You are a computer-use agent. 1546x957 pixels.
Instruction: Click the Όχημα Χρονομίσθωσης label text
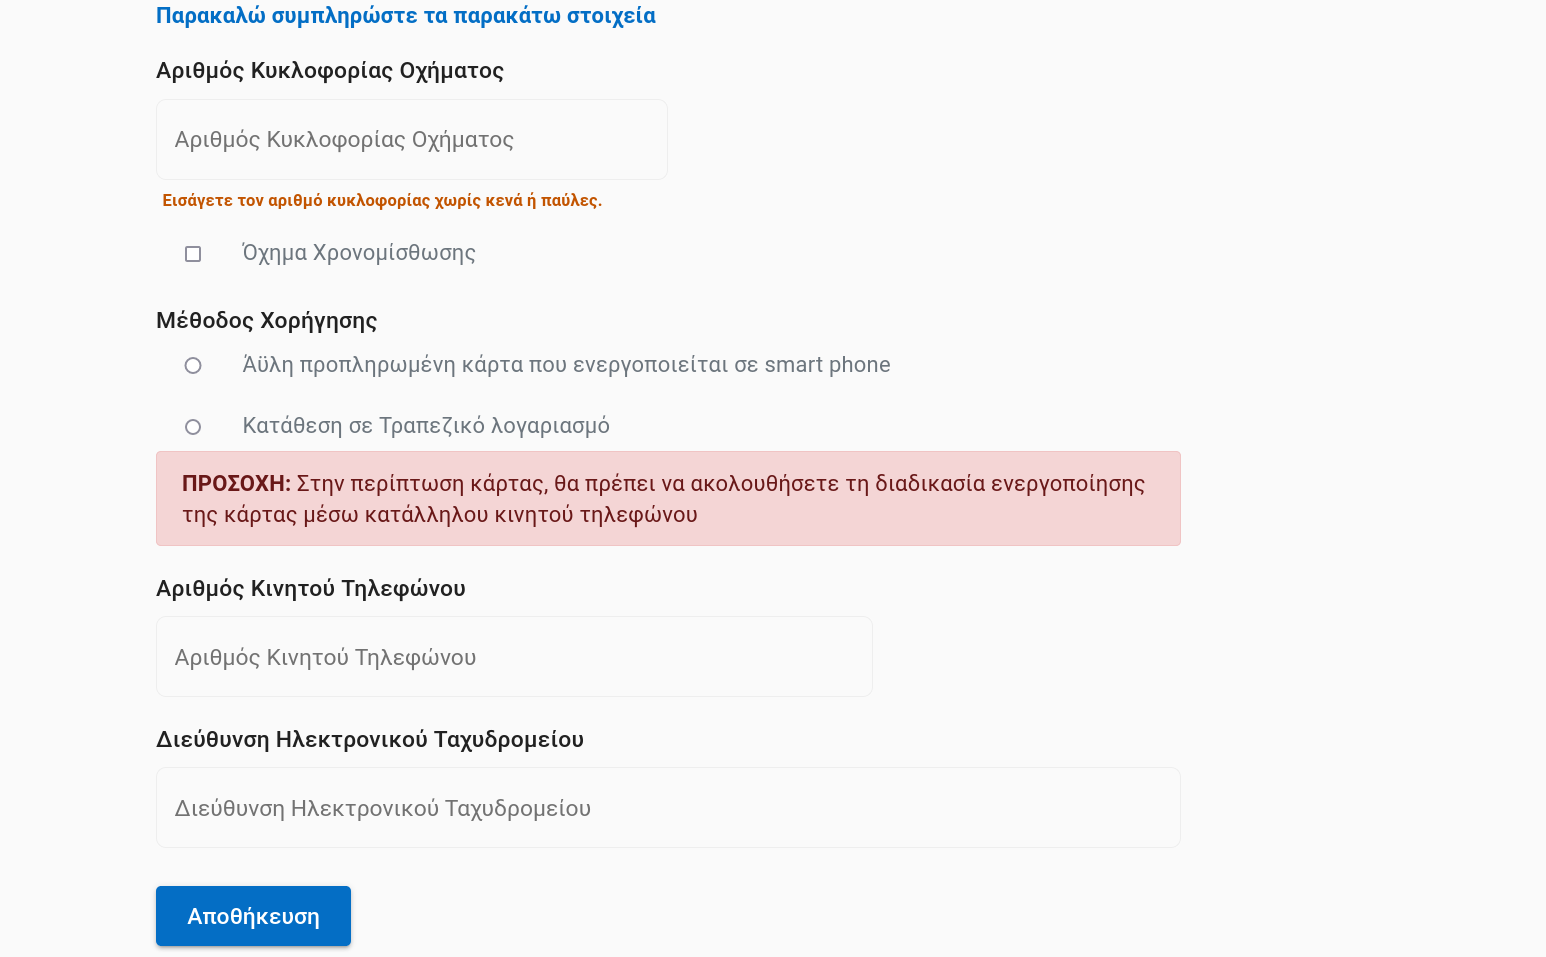coord(358,253)
